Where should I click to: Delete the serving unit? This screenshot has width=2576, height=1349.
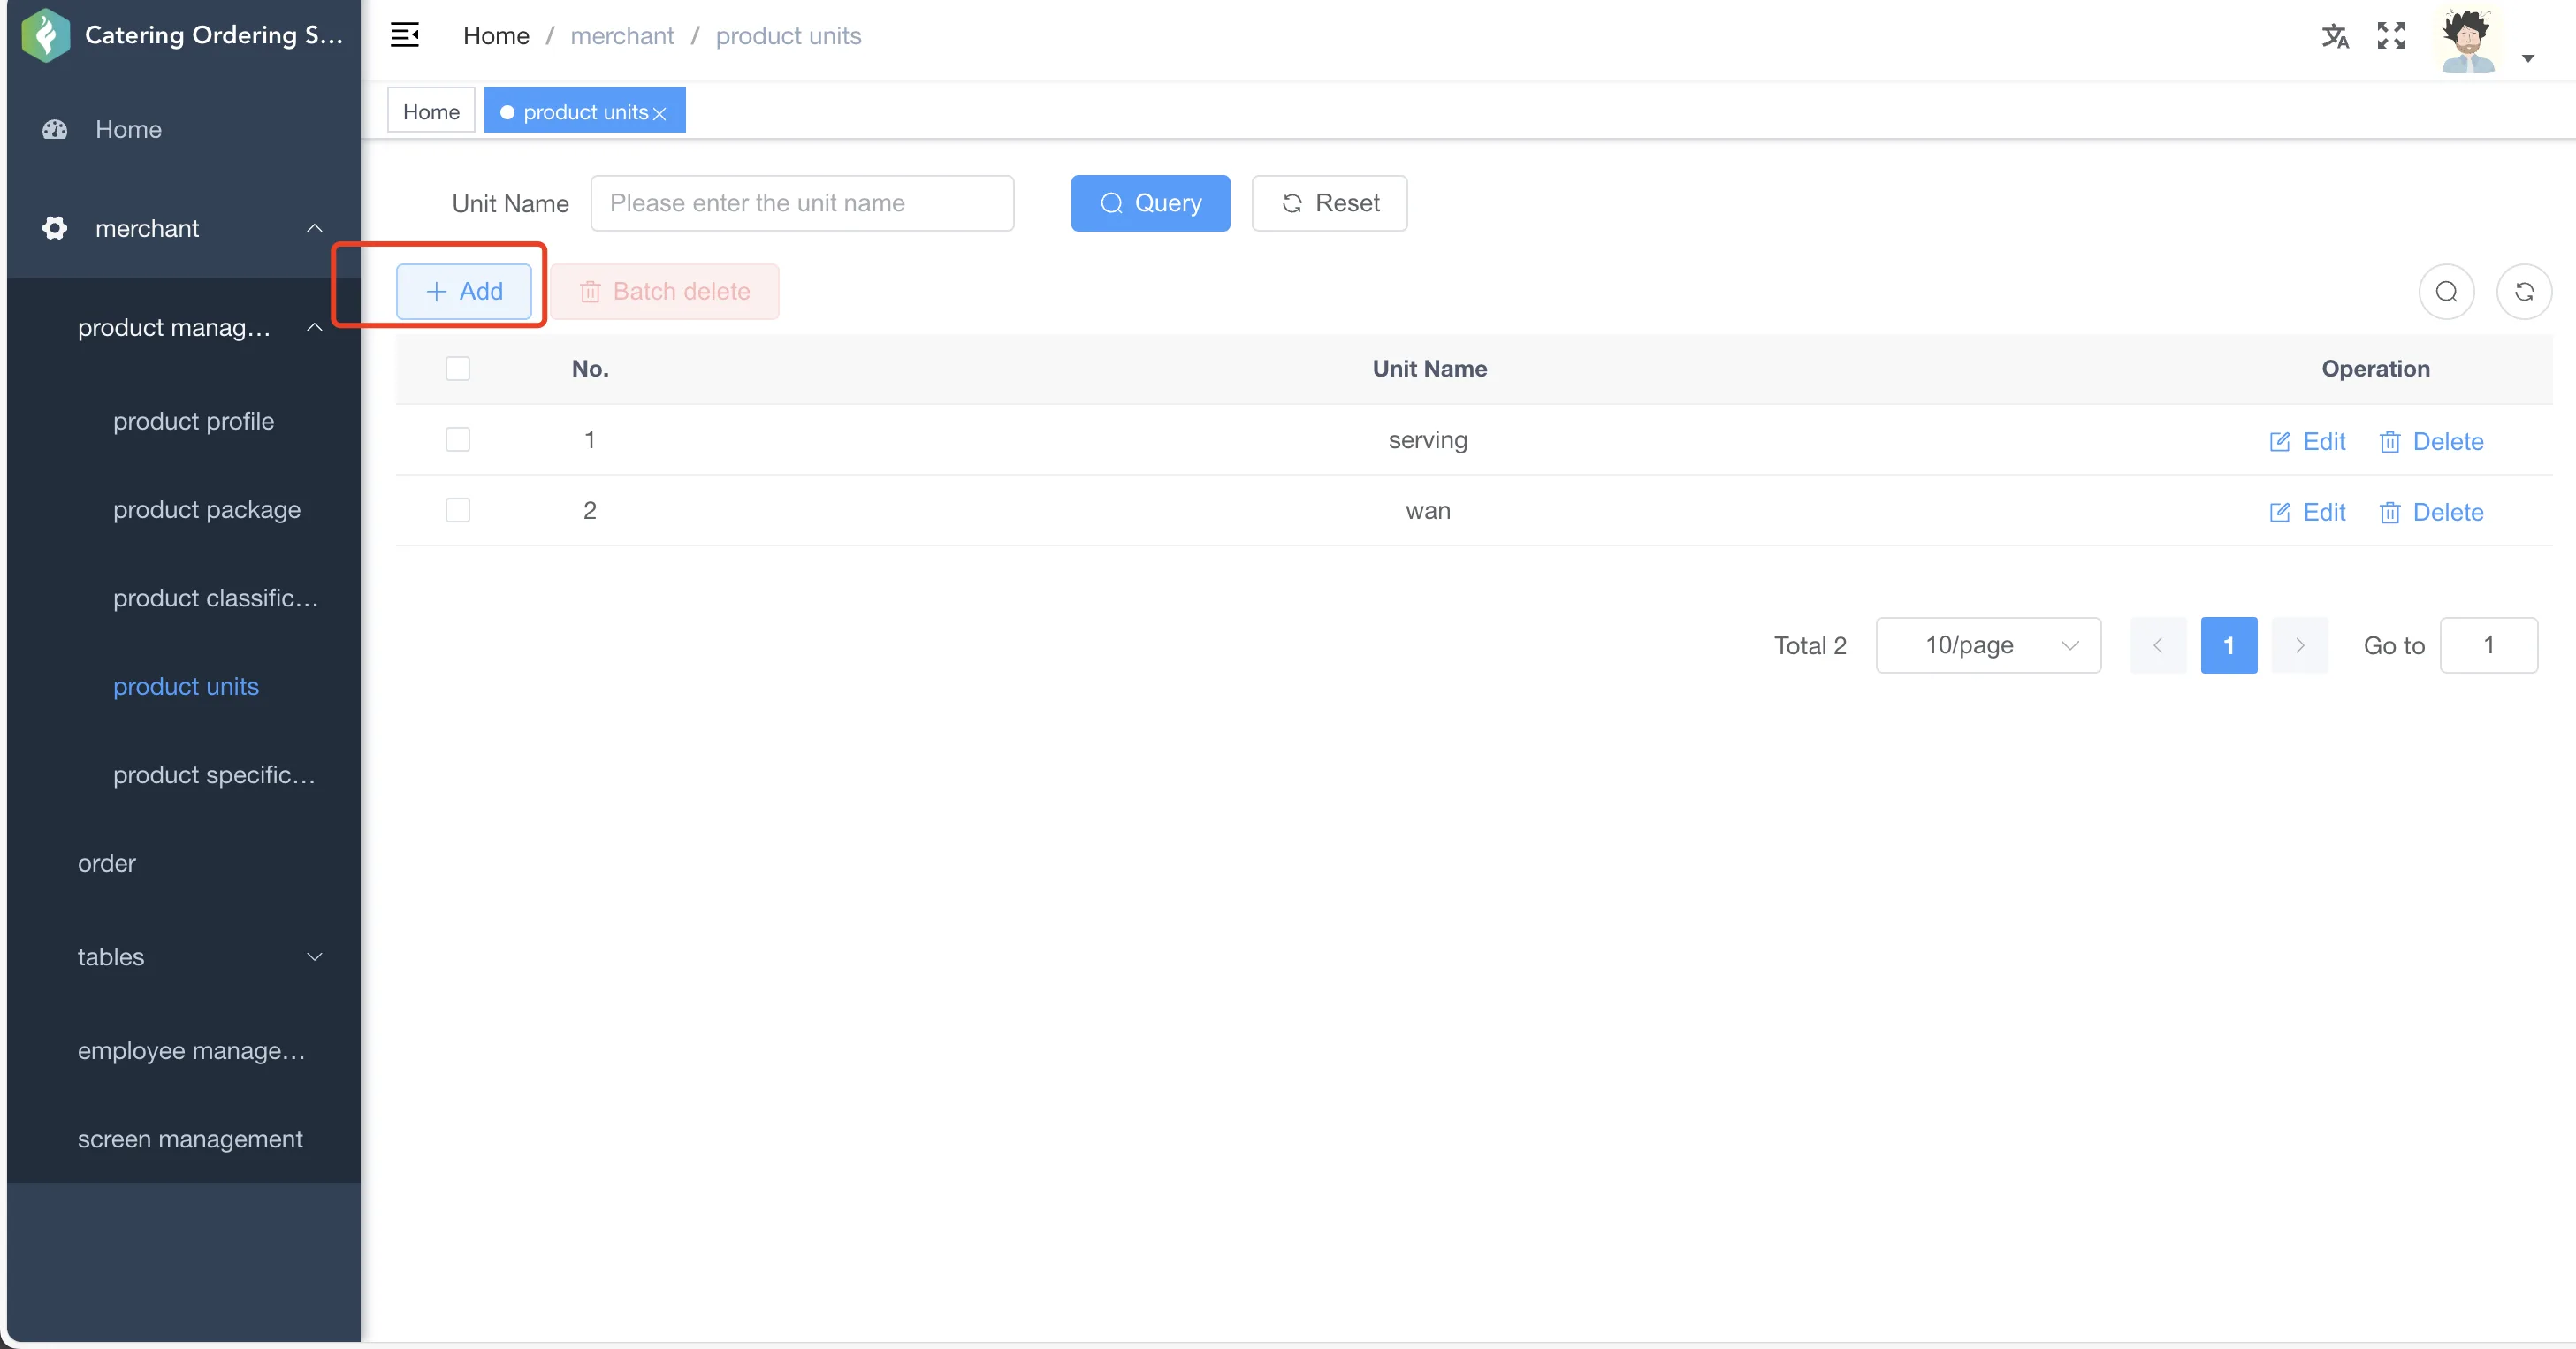2431,441
